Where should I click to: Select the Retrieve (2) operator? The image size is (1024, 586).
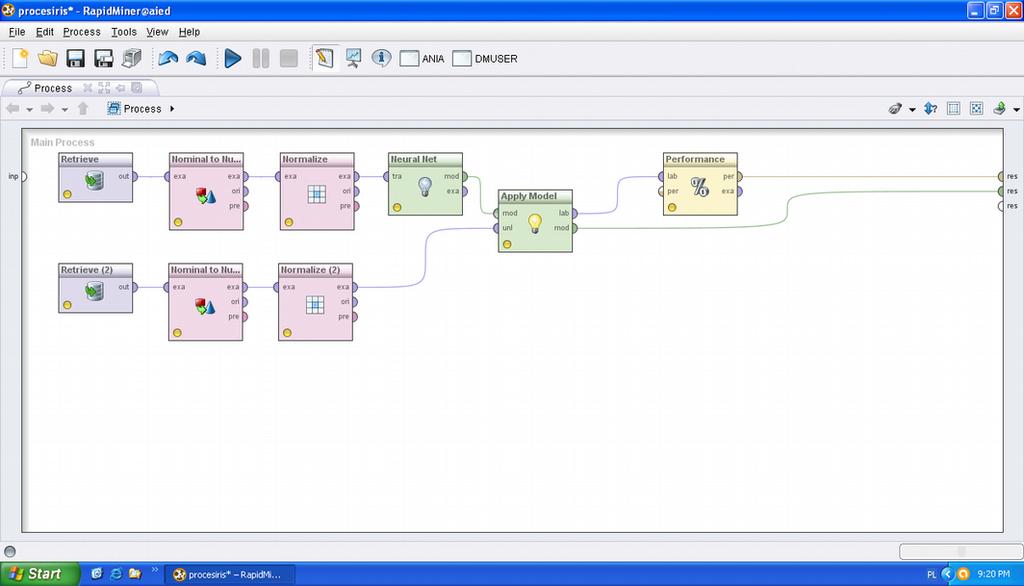click(95, 288)
